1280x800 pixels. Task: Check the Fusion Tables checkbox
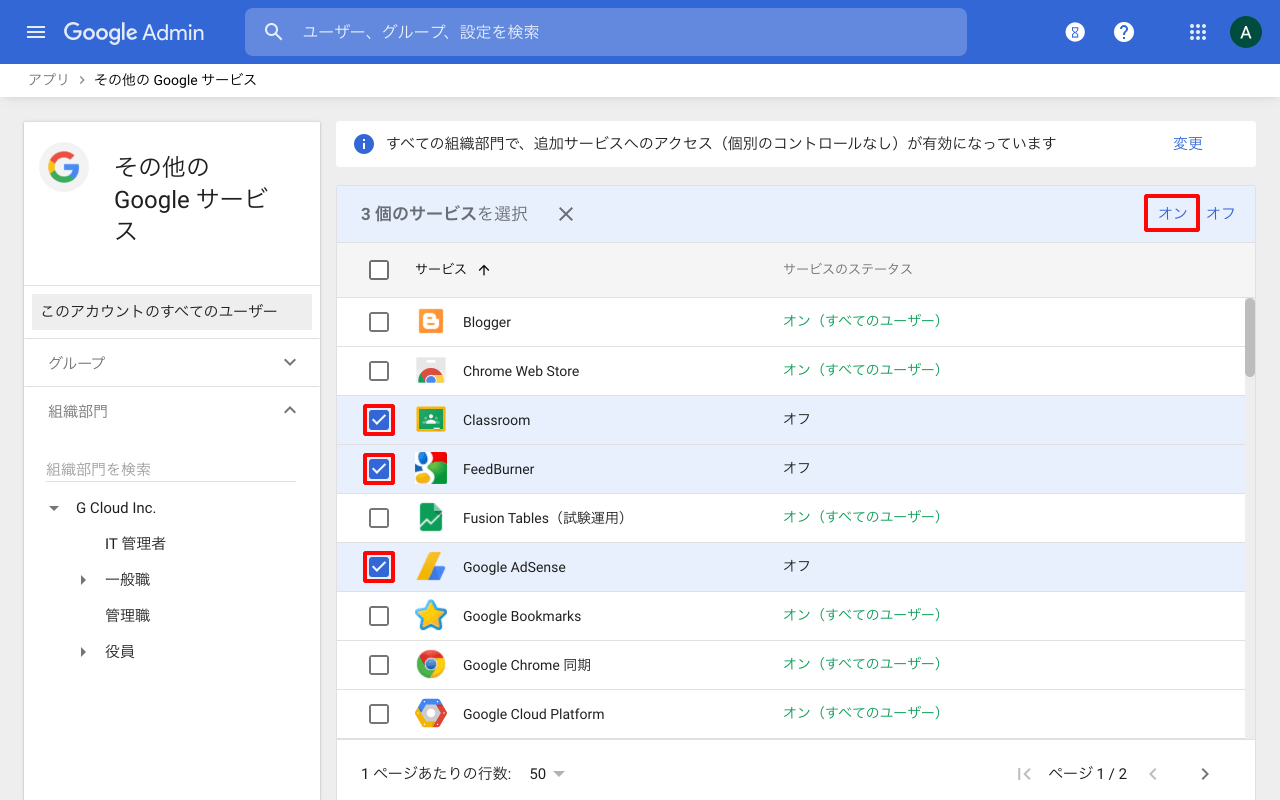coord(379,518)
